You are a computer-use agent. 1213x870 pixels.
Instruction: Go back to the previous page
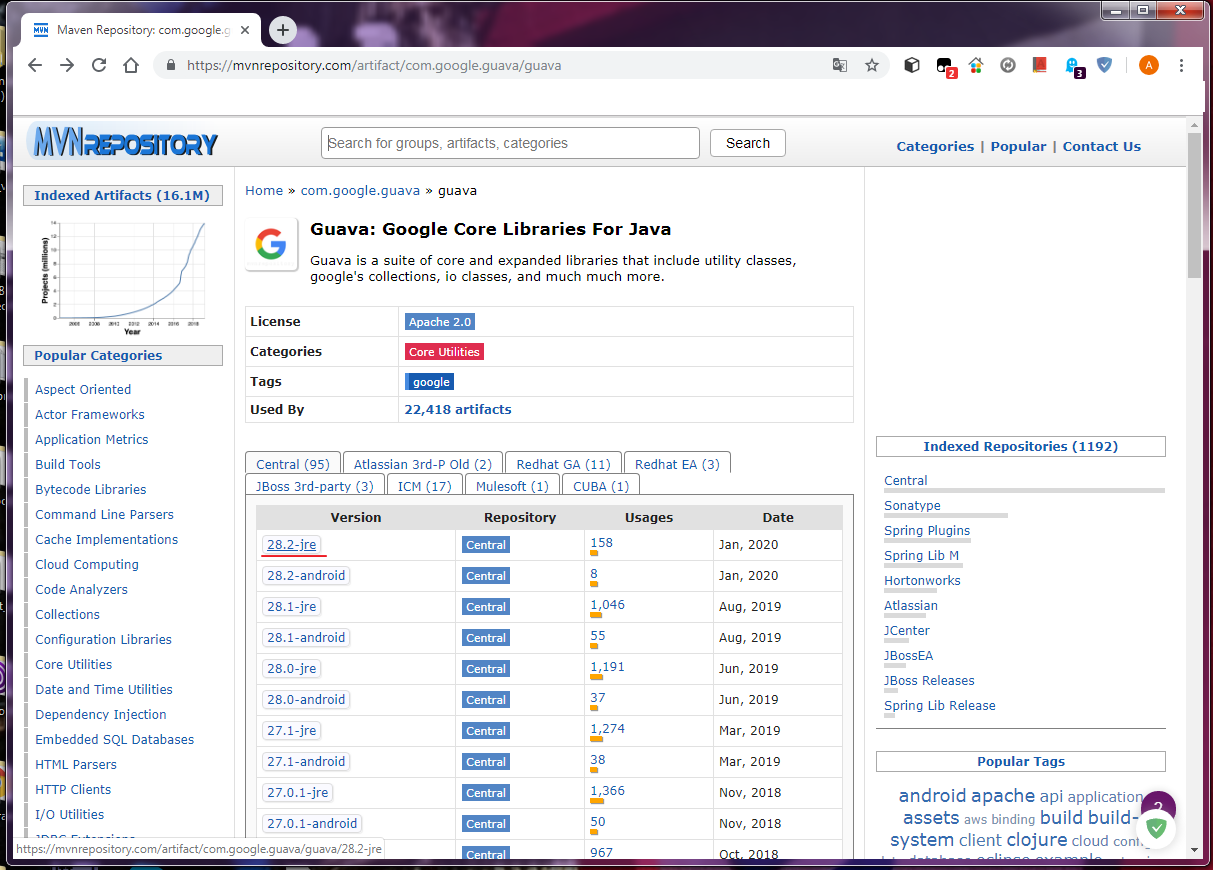35,65
